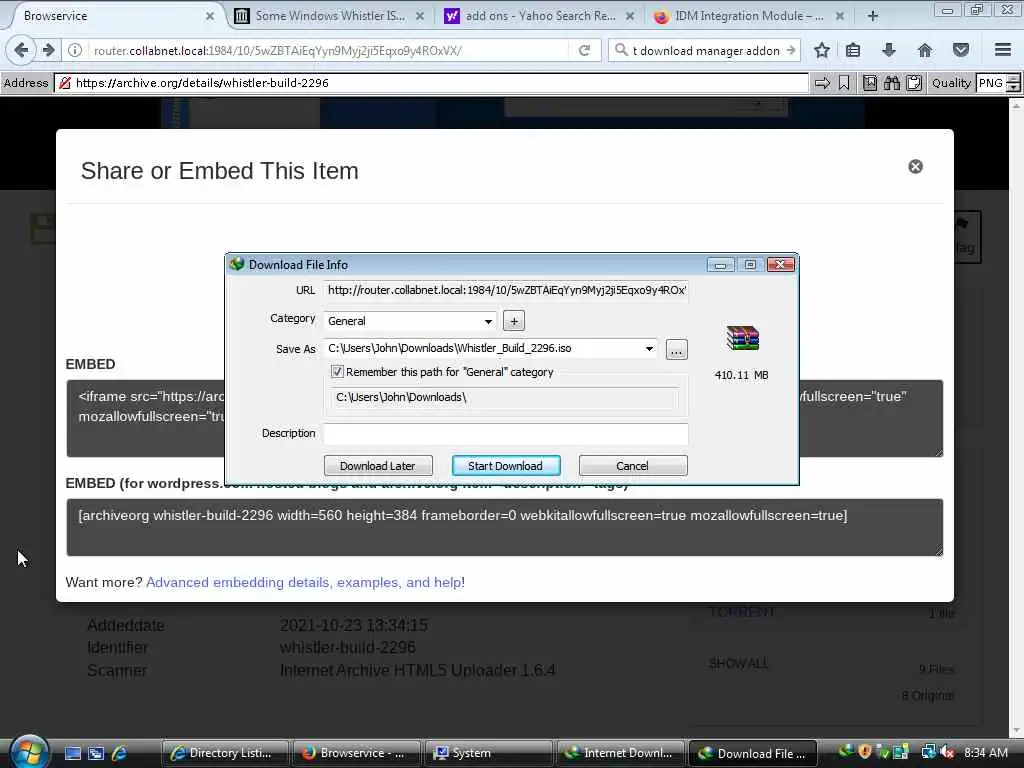Click the security shield tray icon
Viewport: 1024px width, 768px height.
865,752
